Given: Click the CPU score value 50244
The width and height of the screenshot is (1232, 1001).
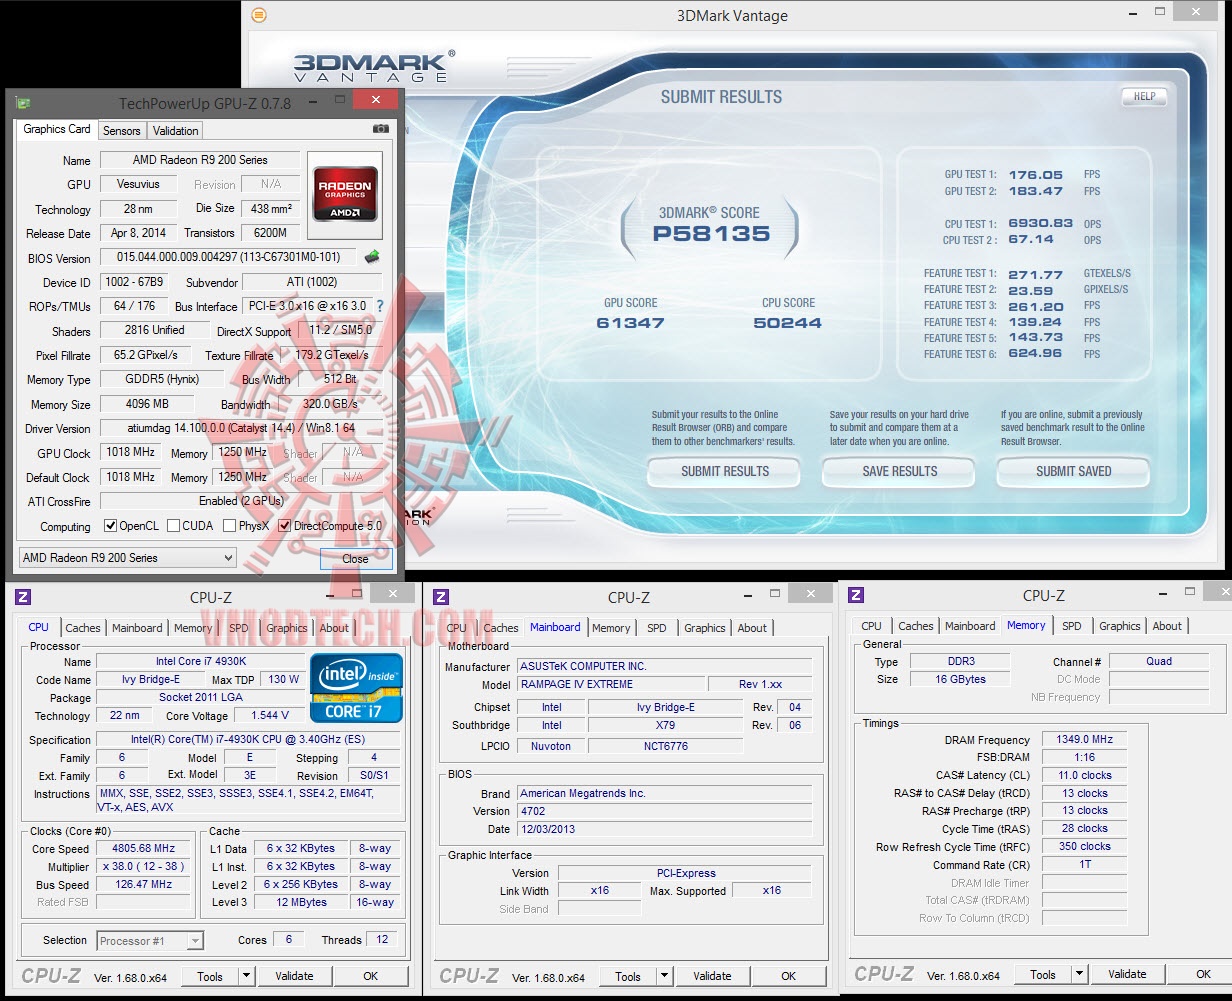Looking at the screenshot, I should [788, 323].
